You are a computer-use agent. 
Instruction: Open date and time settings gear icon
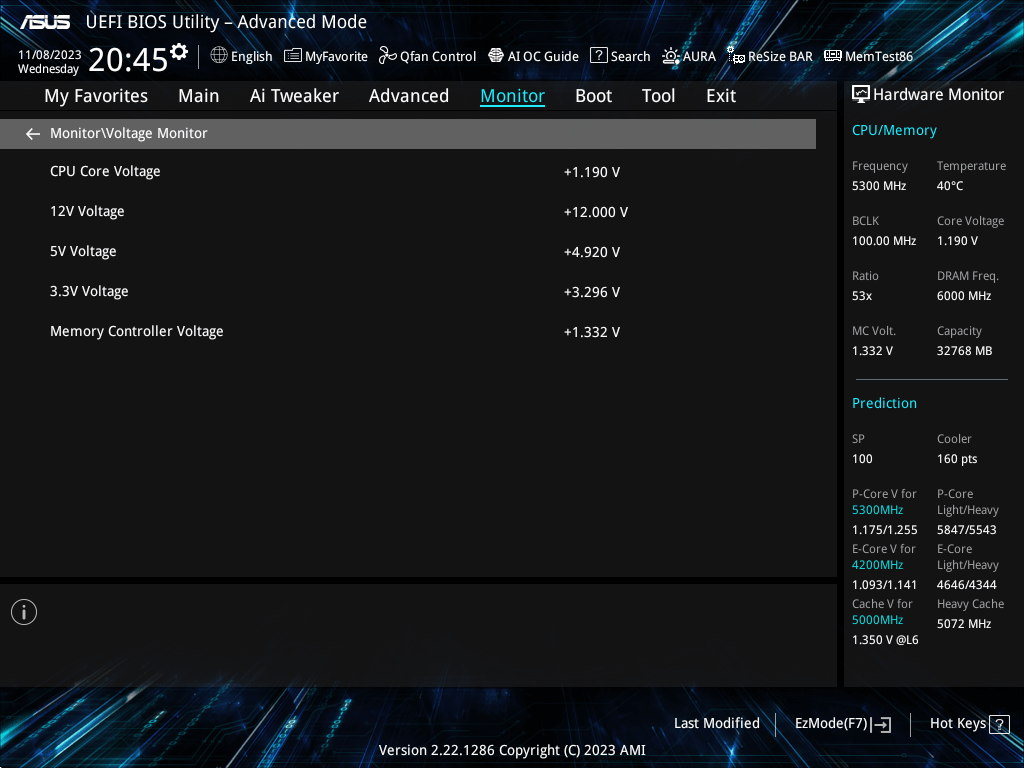click(x=179, y=52)
